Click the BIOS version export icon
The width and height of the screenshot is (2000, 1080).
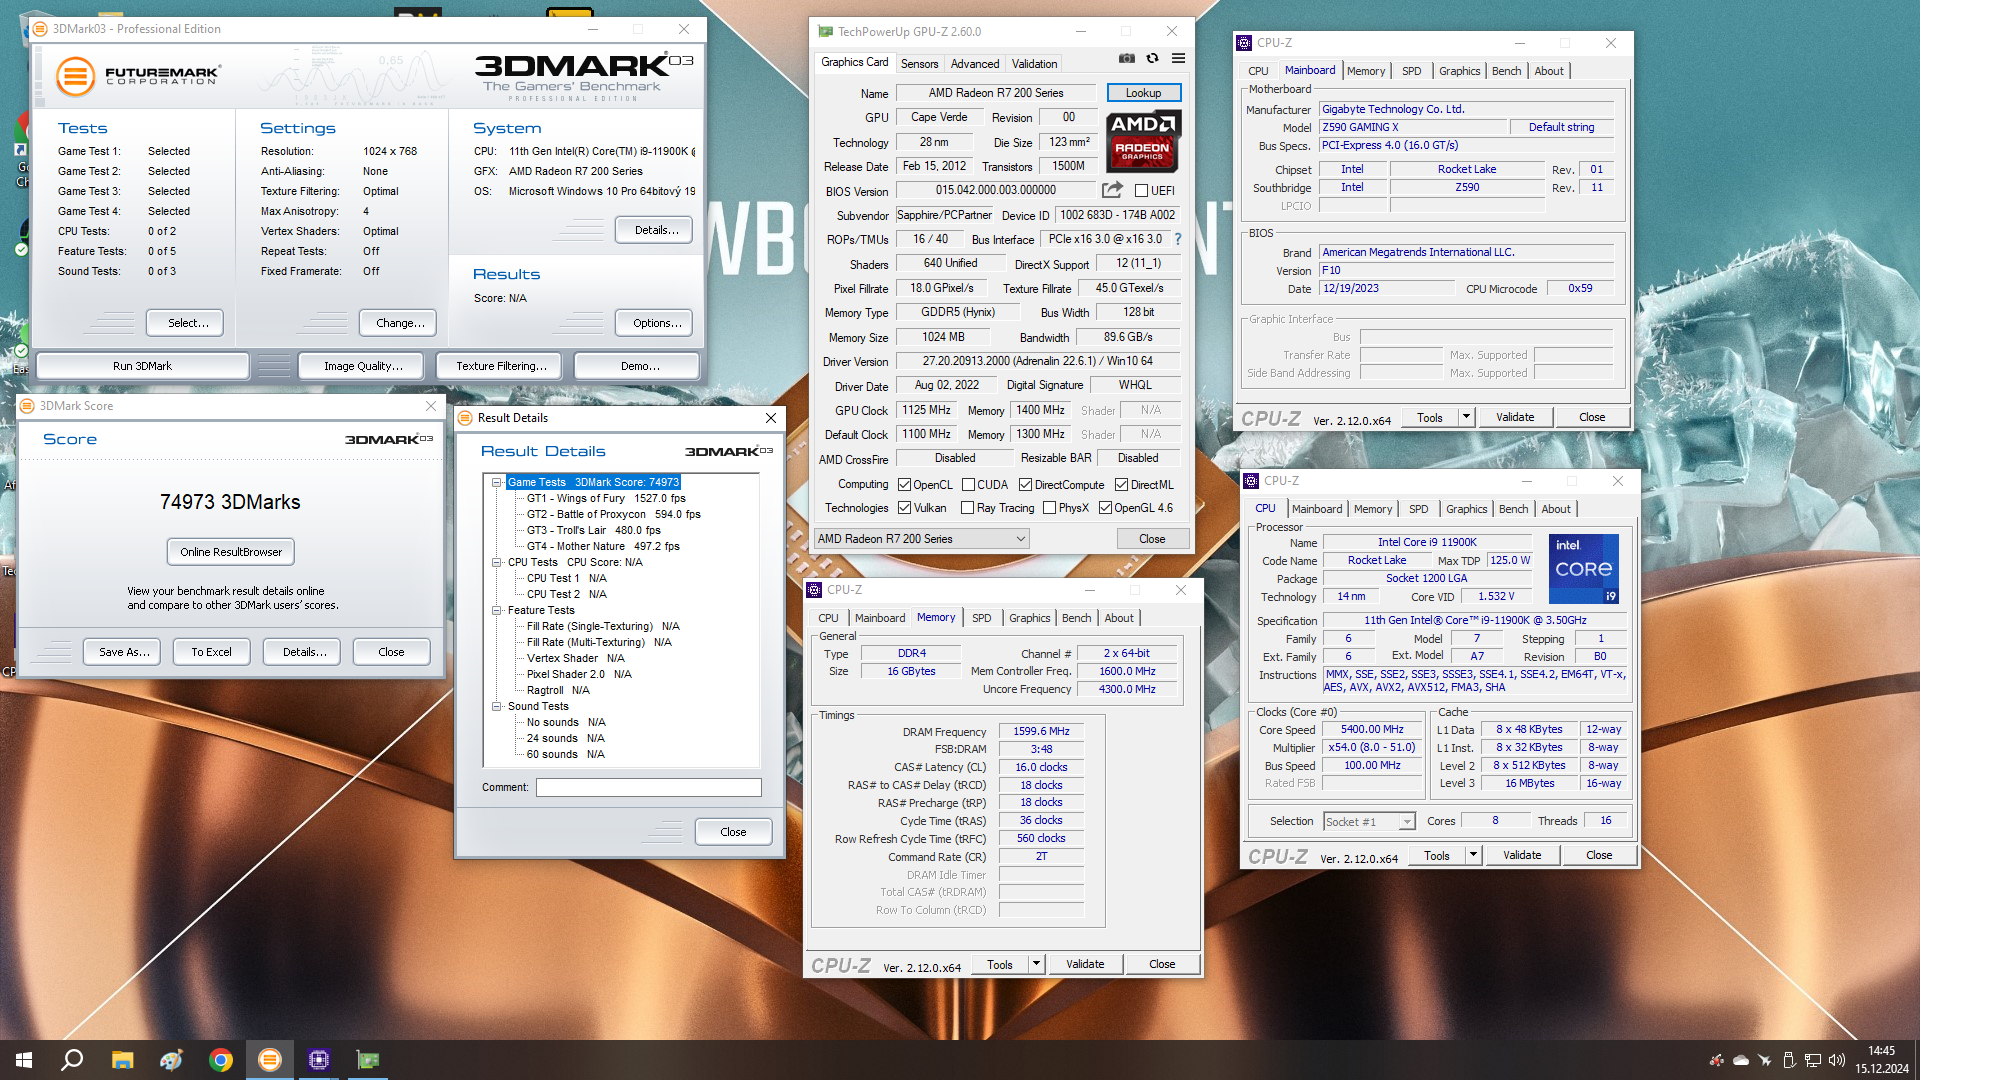click(x=1112, y=190)
